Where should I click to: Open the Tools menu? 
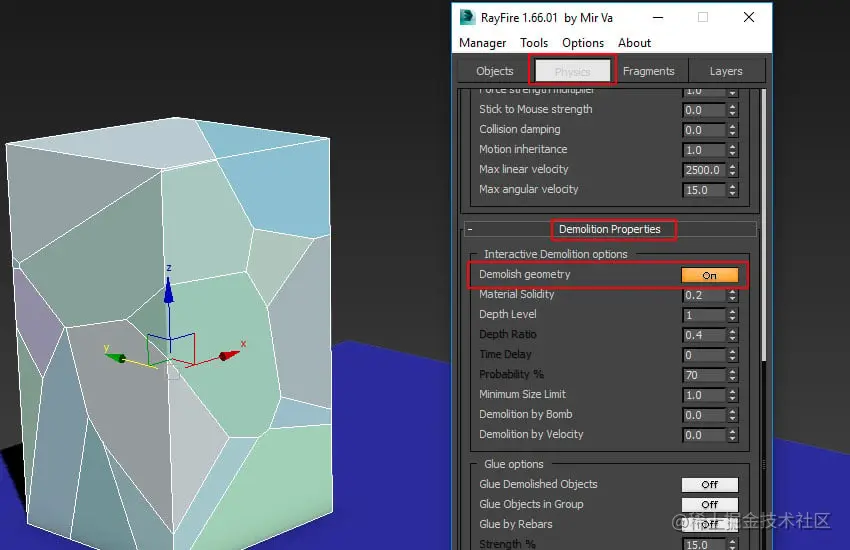(534, 43)
